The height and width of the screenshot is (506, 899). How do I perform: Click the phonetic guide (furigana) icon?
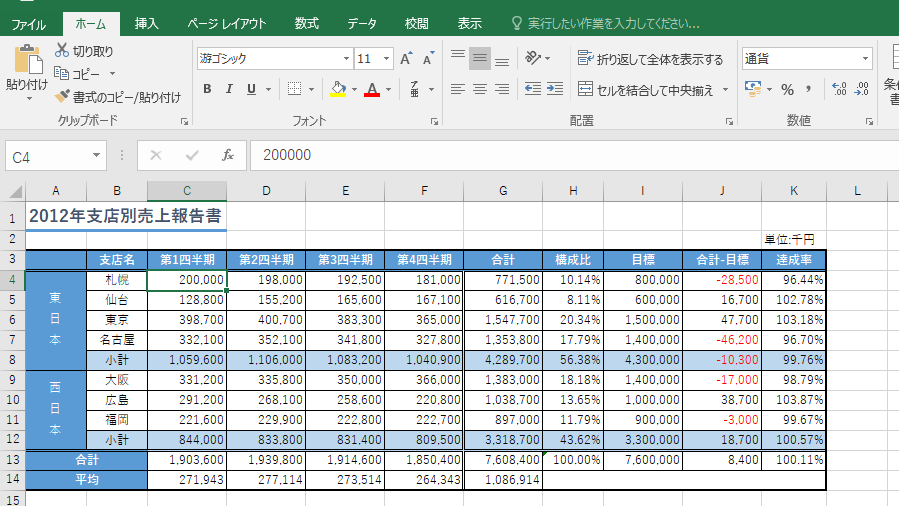pyautogui.click(x=415, y=89)
